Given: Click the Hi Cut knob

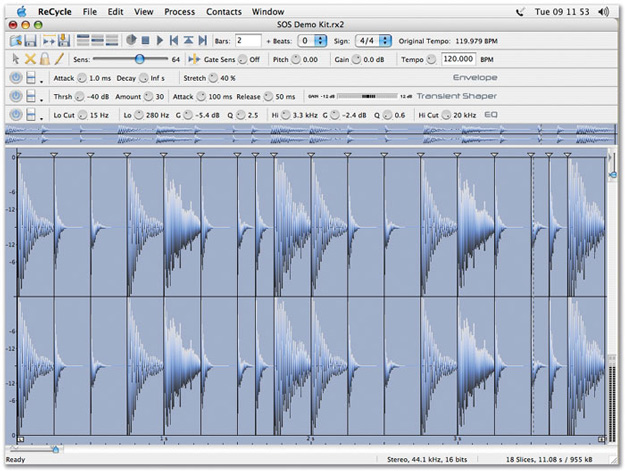Looking at the screenshot, I should 446,115.
